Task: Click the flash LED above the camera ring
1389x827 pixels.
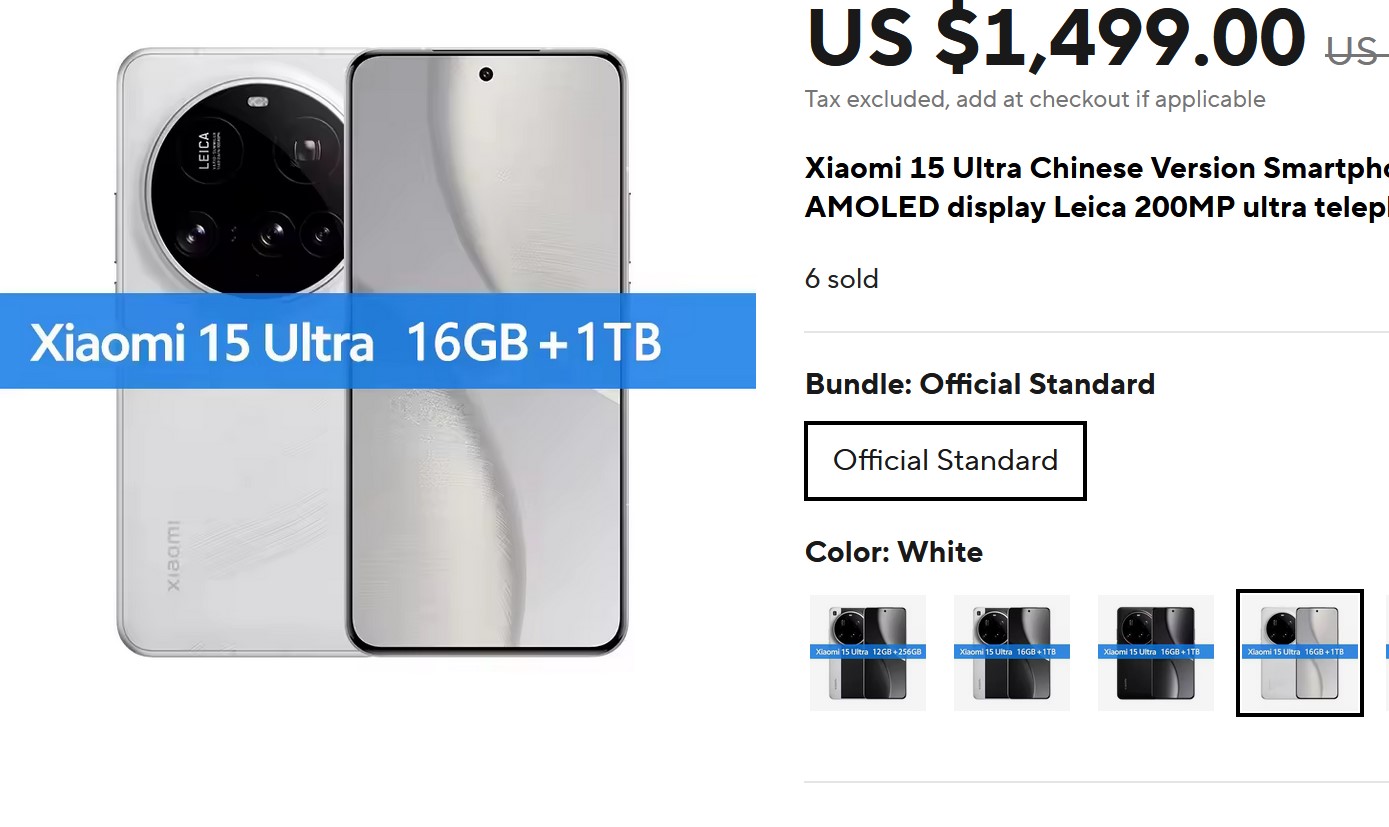Action: (x=259, y=101)
